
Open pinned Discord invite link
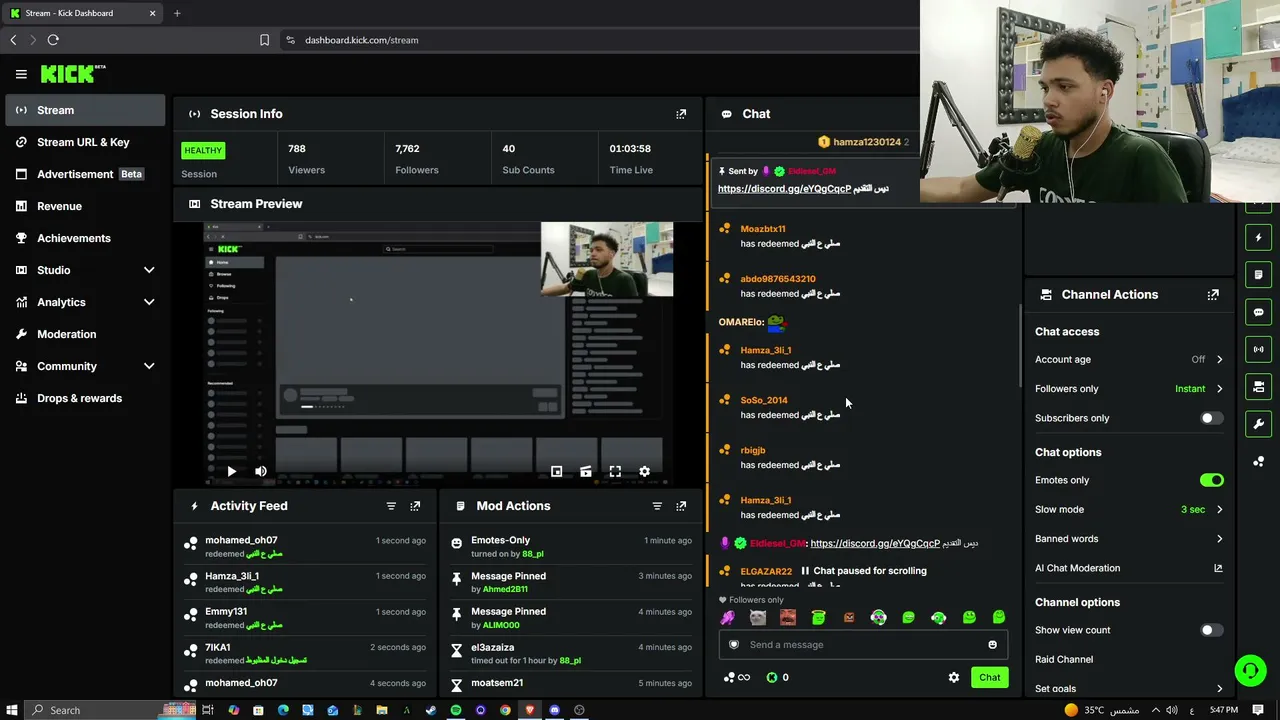[784, 189]
